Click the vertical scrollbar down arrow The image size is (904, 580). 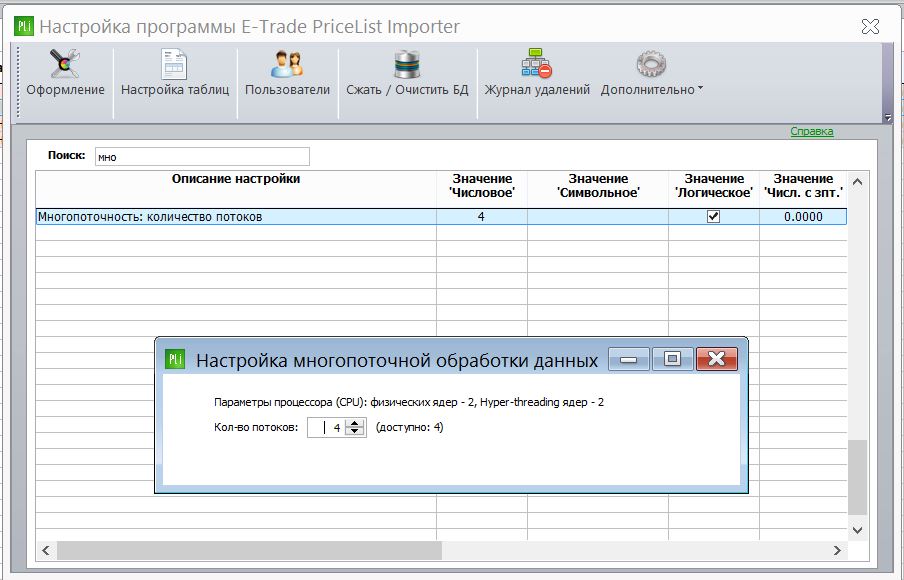857,530
